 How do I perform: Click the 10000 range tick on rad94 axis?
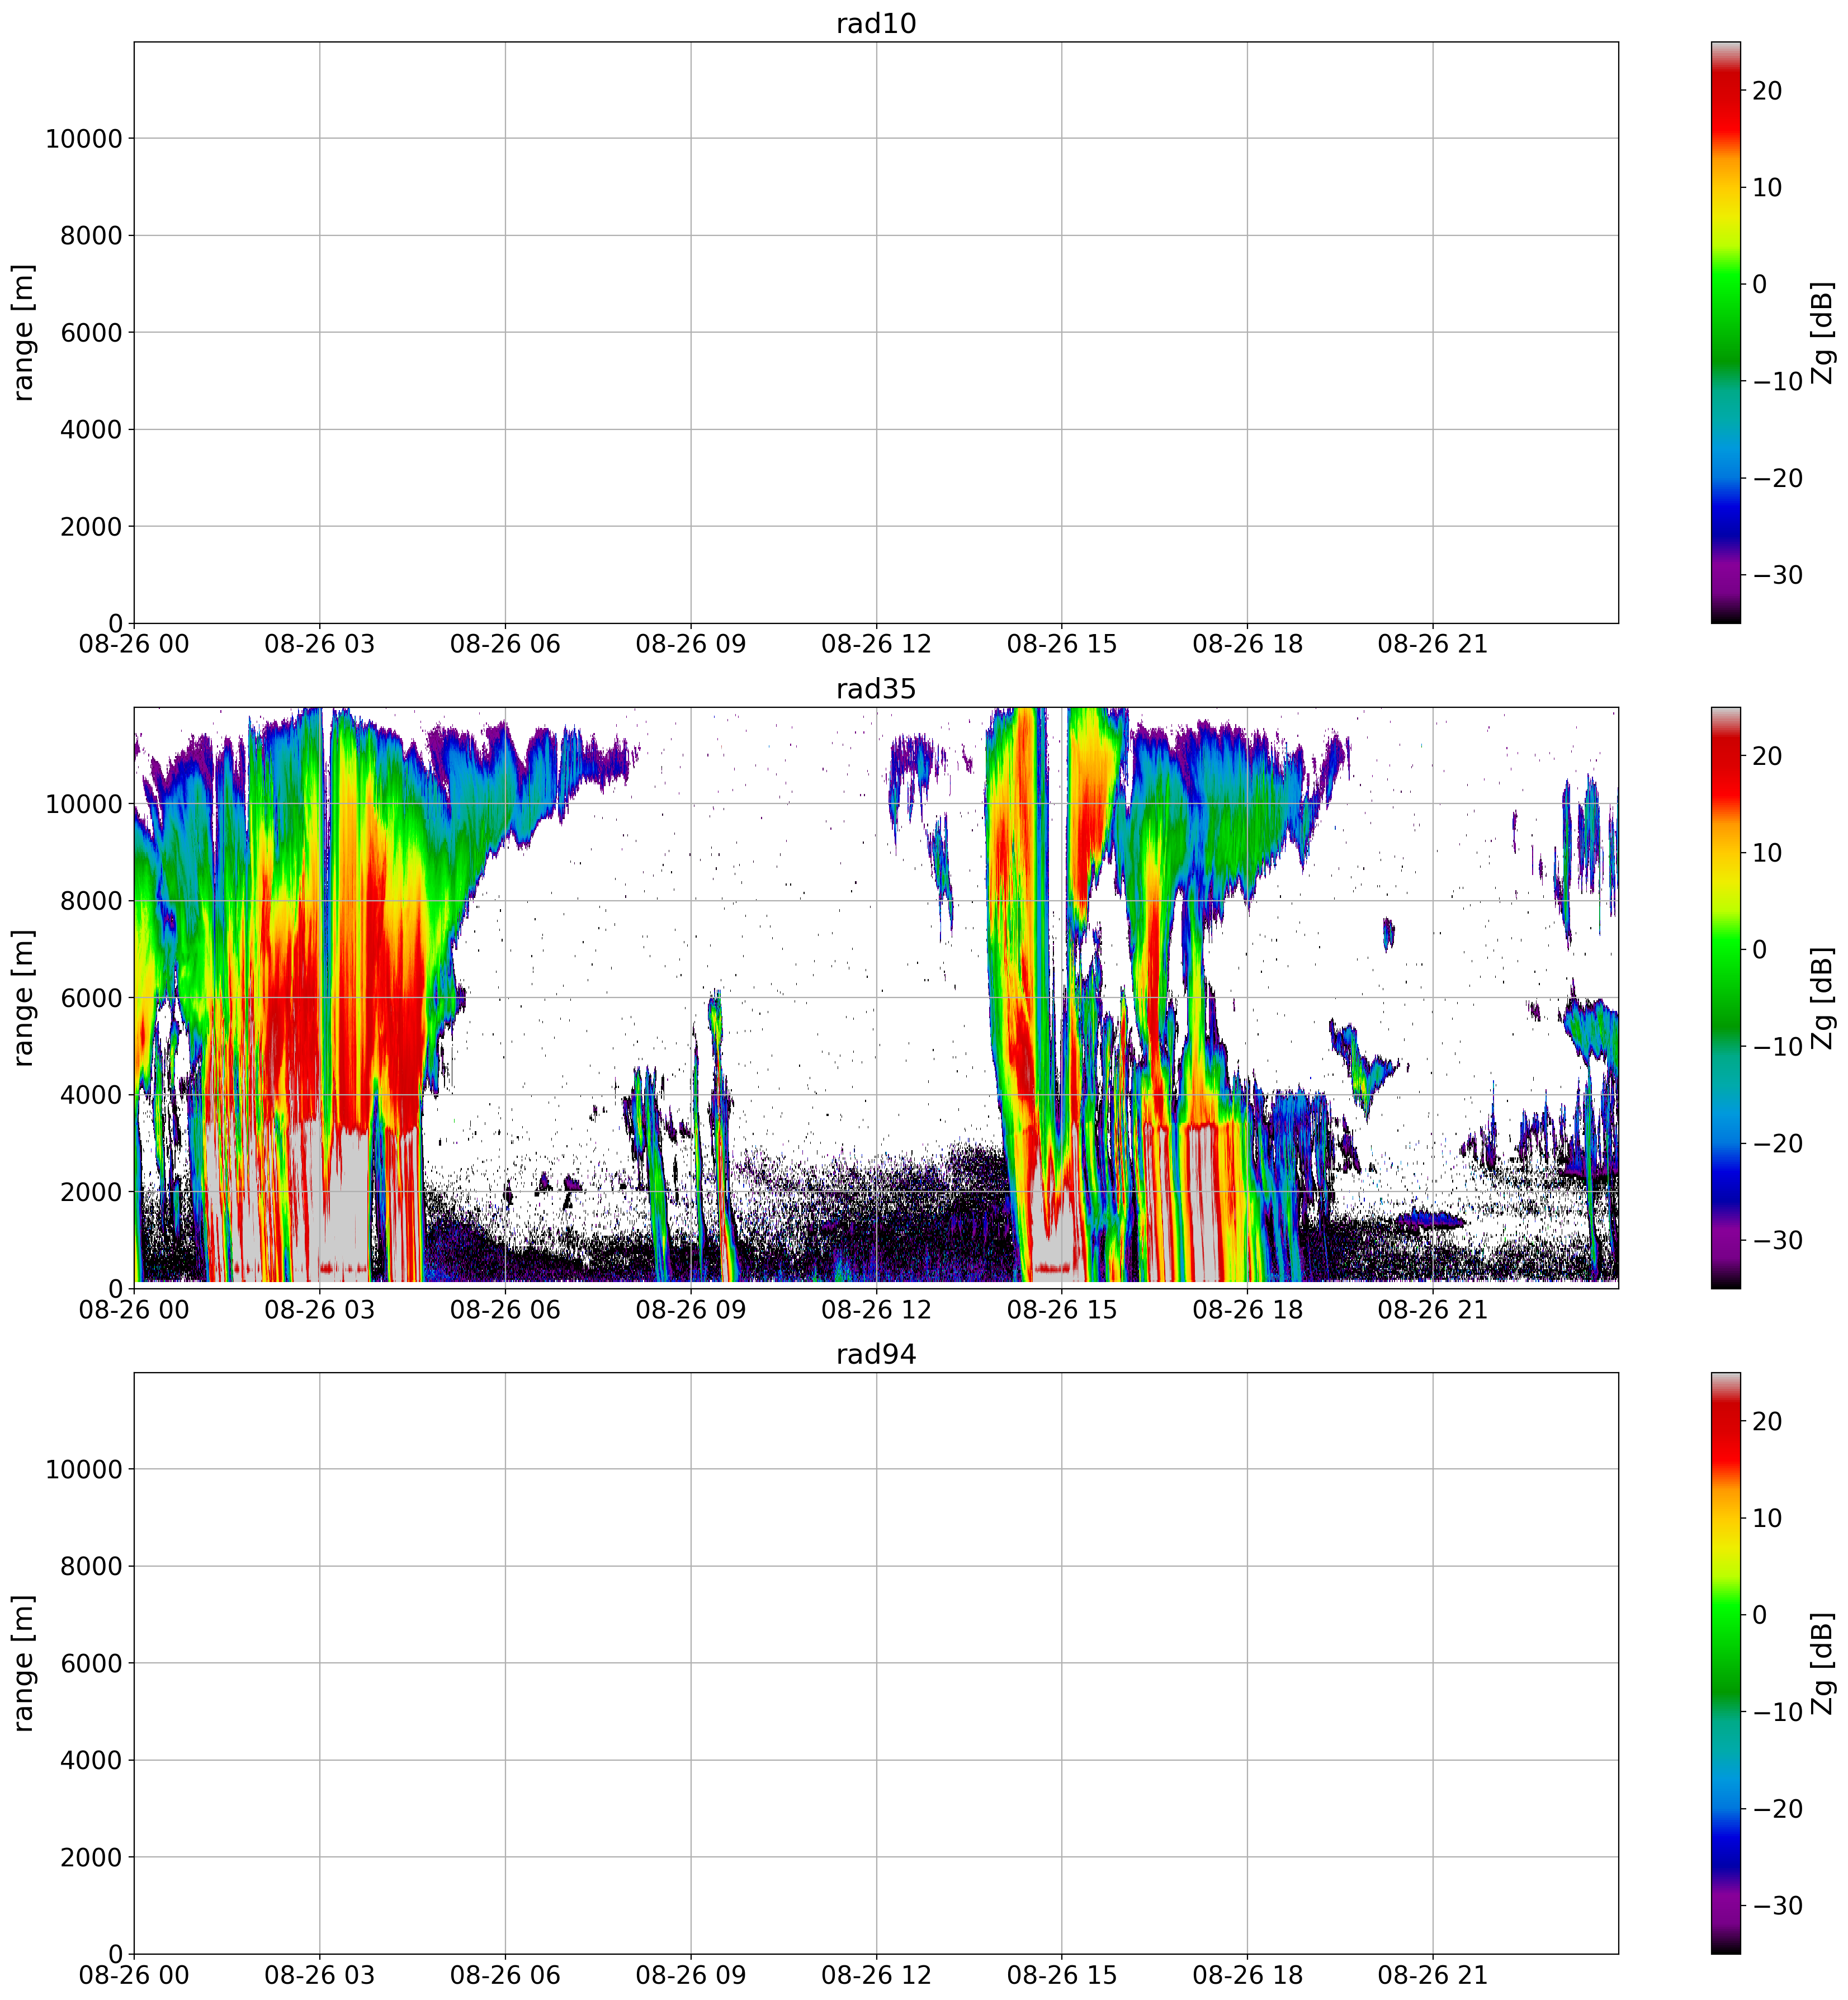pos(83,1470)
